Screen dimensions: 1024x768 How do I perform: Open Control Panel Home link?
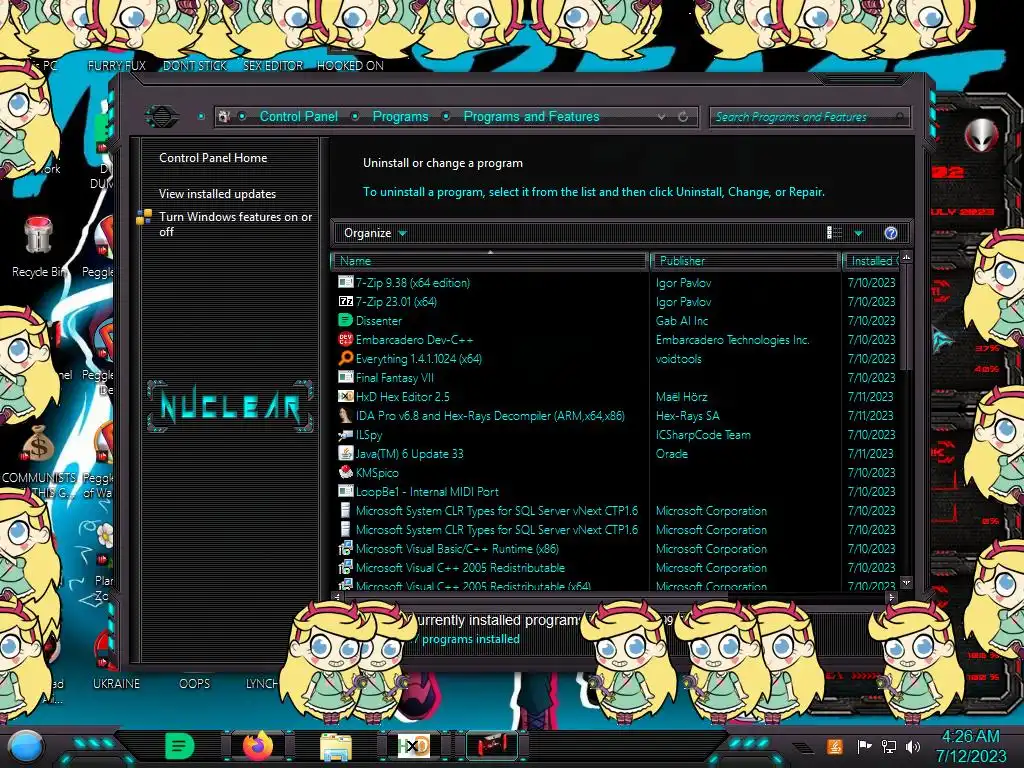point(213,157)
